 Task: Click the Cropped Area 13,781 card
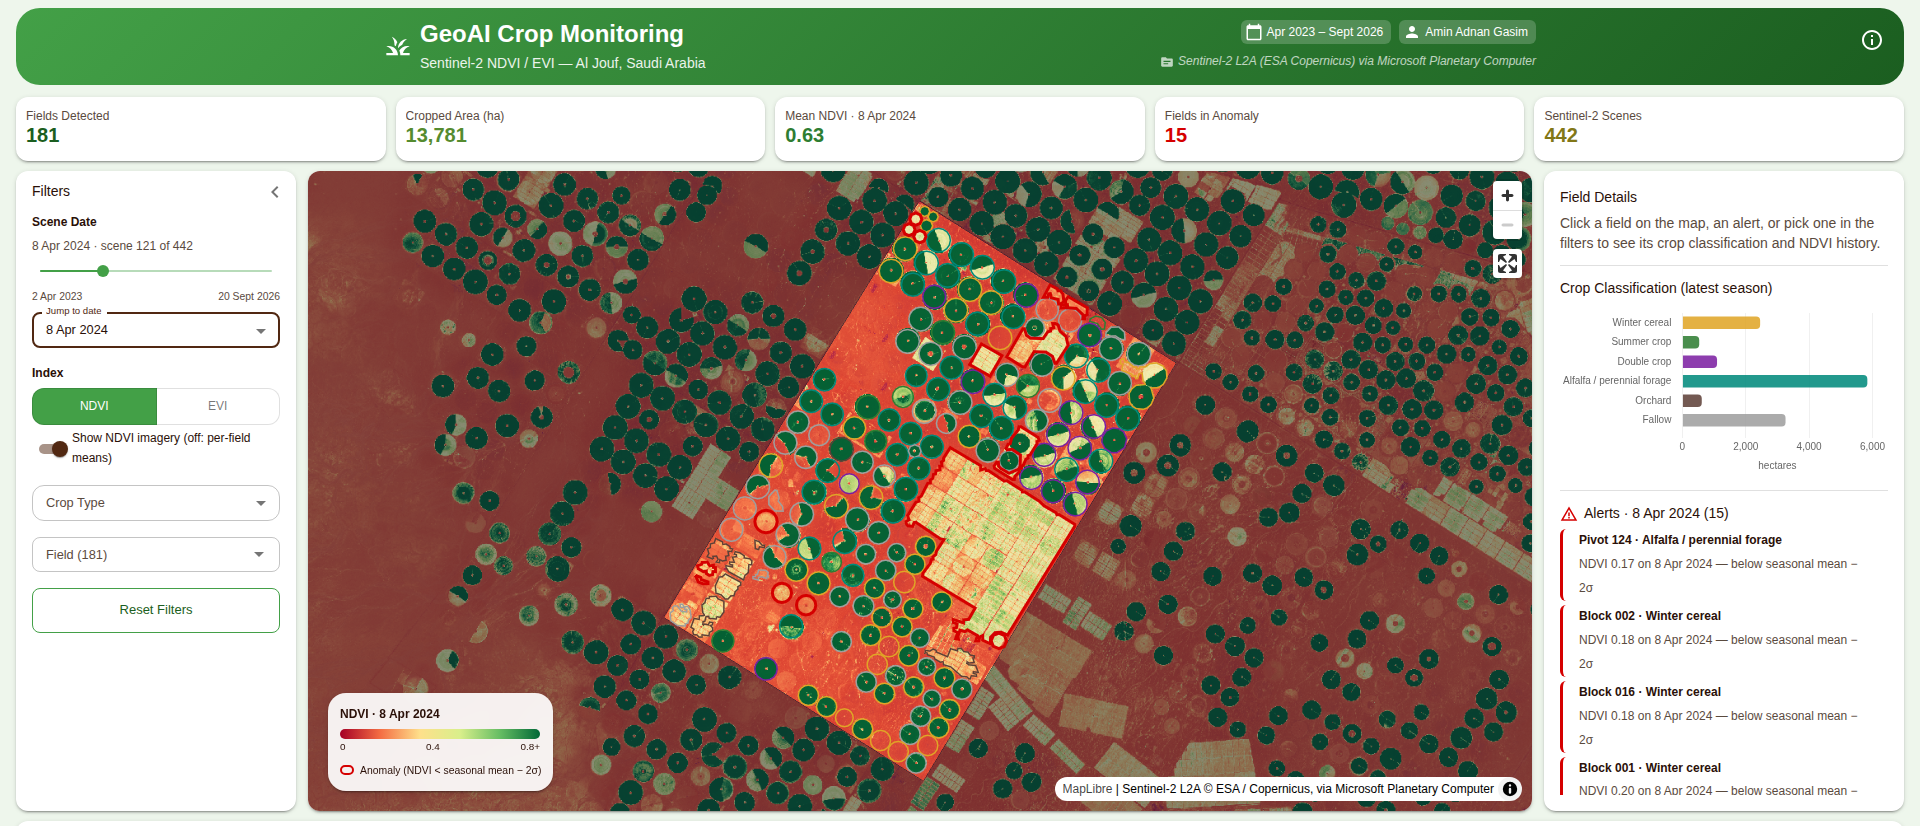pyautogui.click(x=580, y=129)
